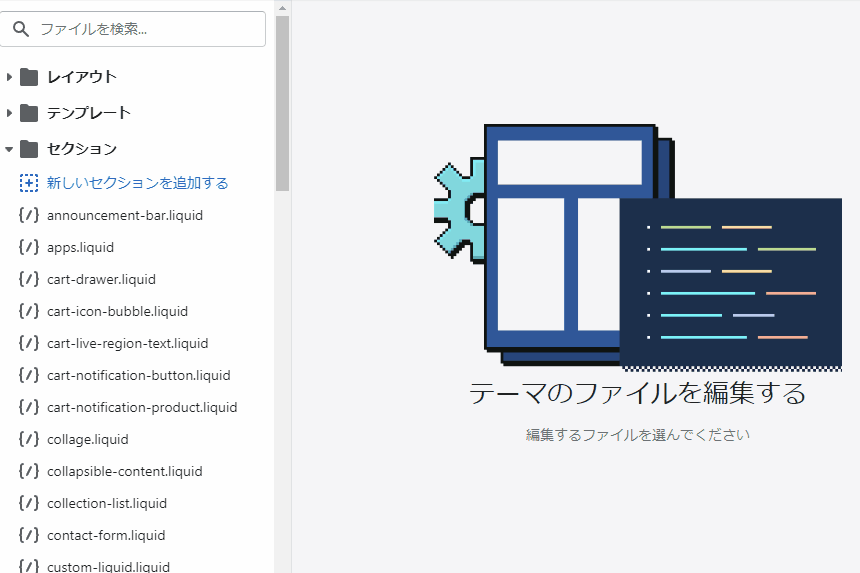Open collage.liquid file
Viewport: 860px width, 573px height.
coord(88,439)
